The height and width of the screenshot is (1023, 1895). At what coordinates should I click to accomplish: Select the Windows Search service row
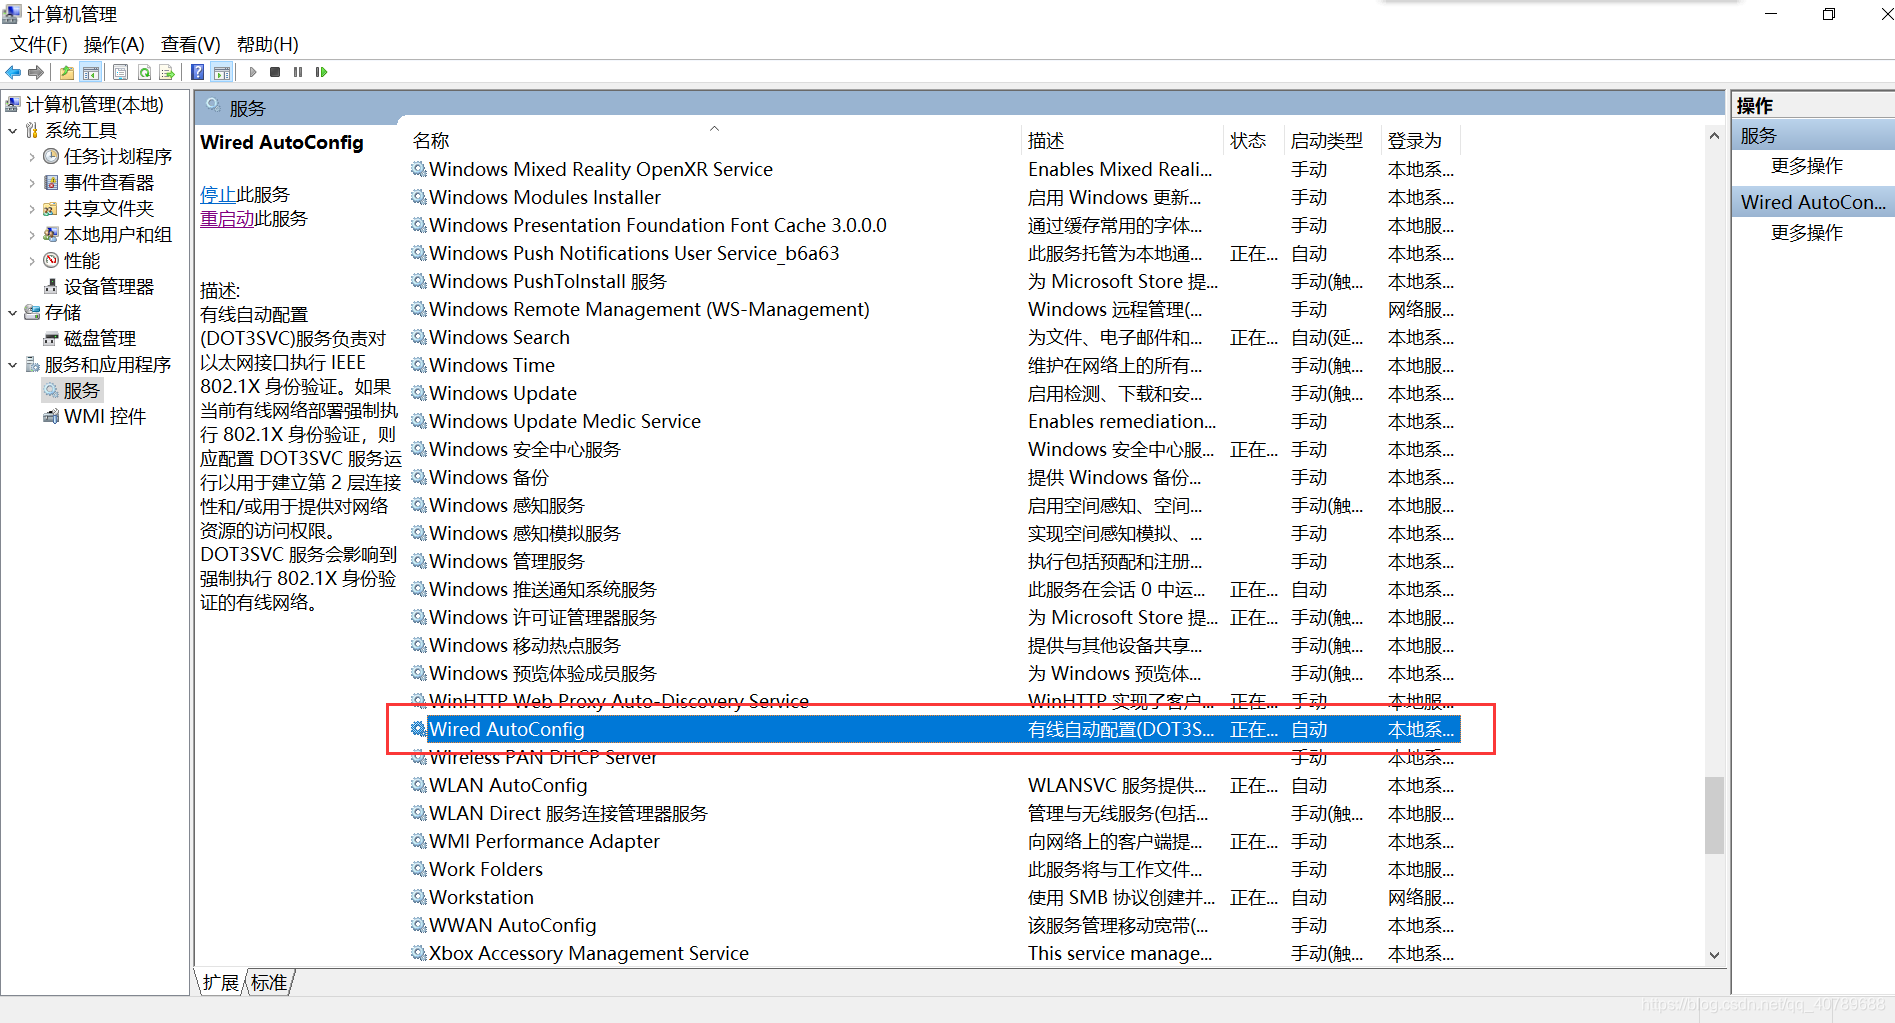click(x=935, y=337)
